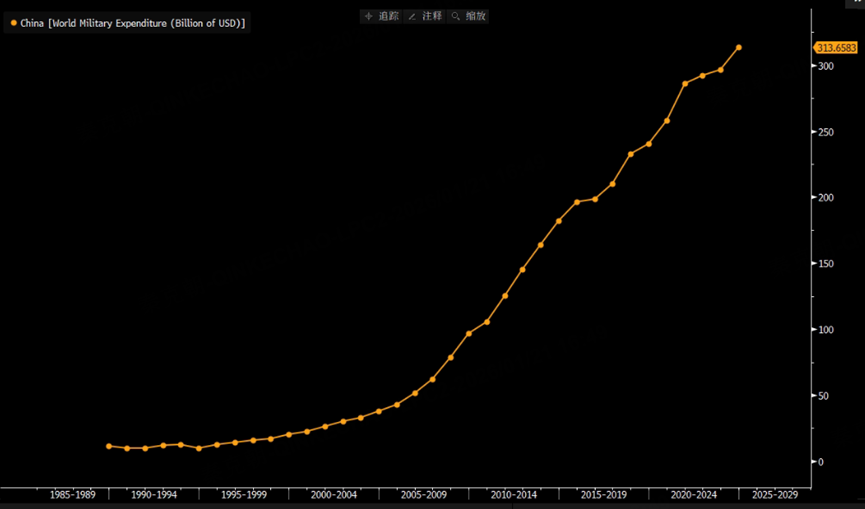Click the 1990-1994 x-axis label
Image resolution: width=865 pixels, height=509 pixels.
(154, 494)
